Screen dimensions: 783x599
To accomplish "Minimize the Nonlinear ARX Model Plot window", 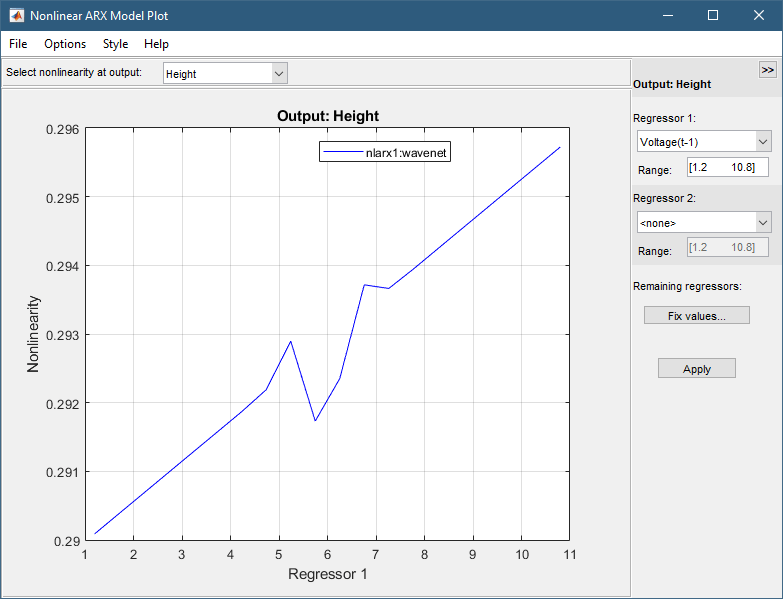I will pyautogui.click(x=668, y=15).
